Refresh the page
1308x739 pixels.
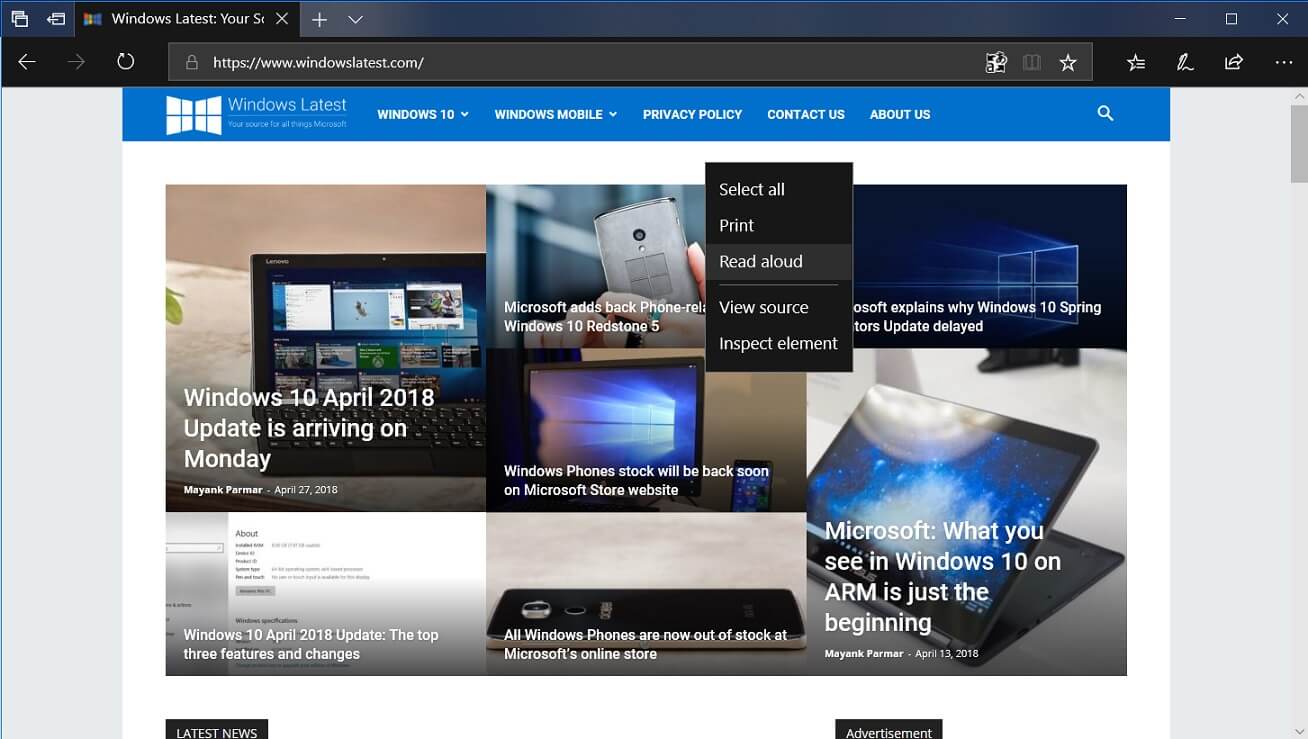(x=125, y=62)
